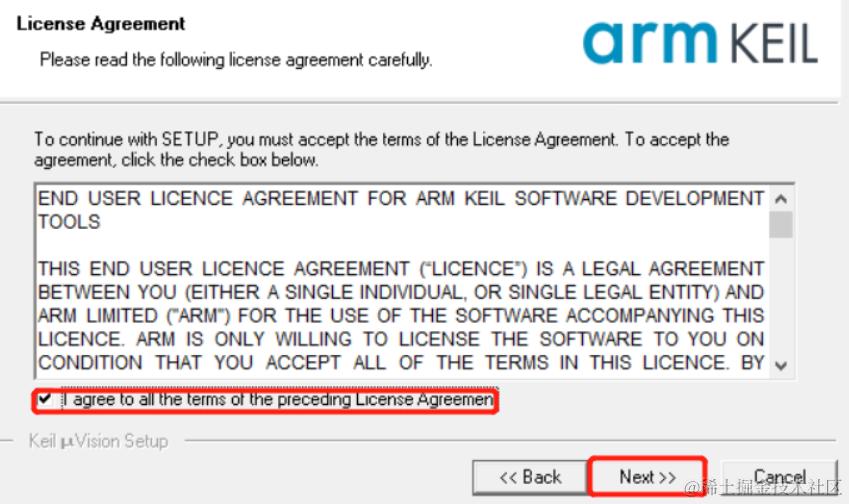Go back with the << Back button
This screenshot has height=504, width=849.
[530, 477]
